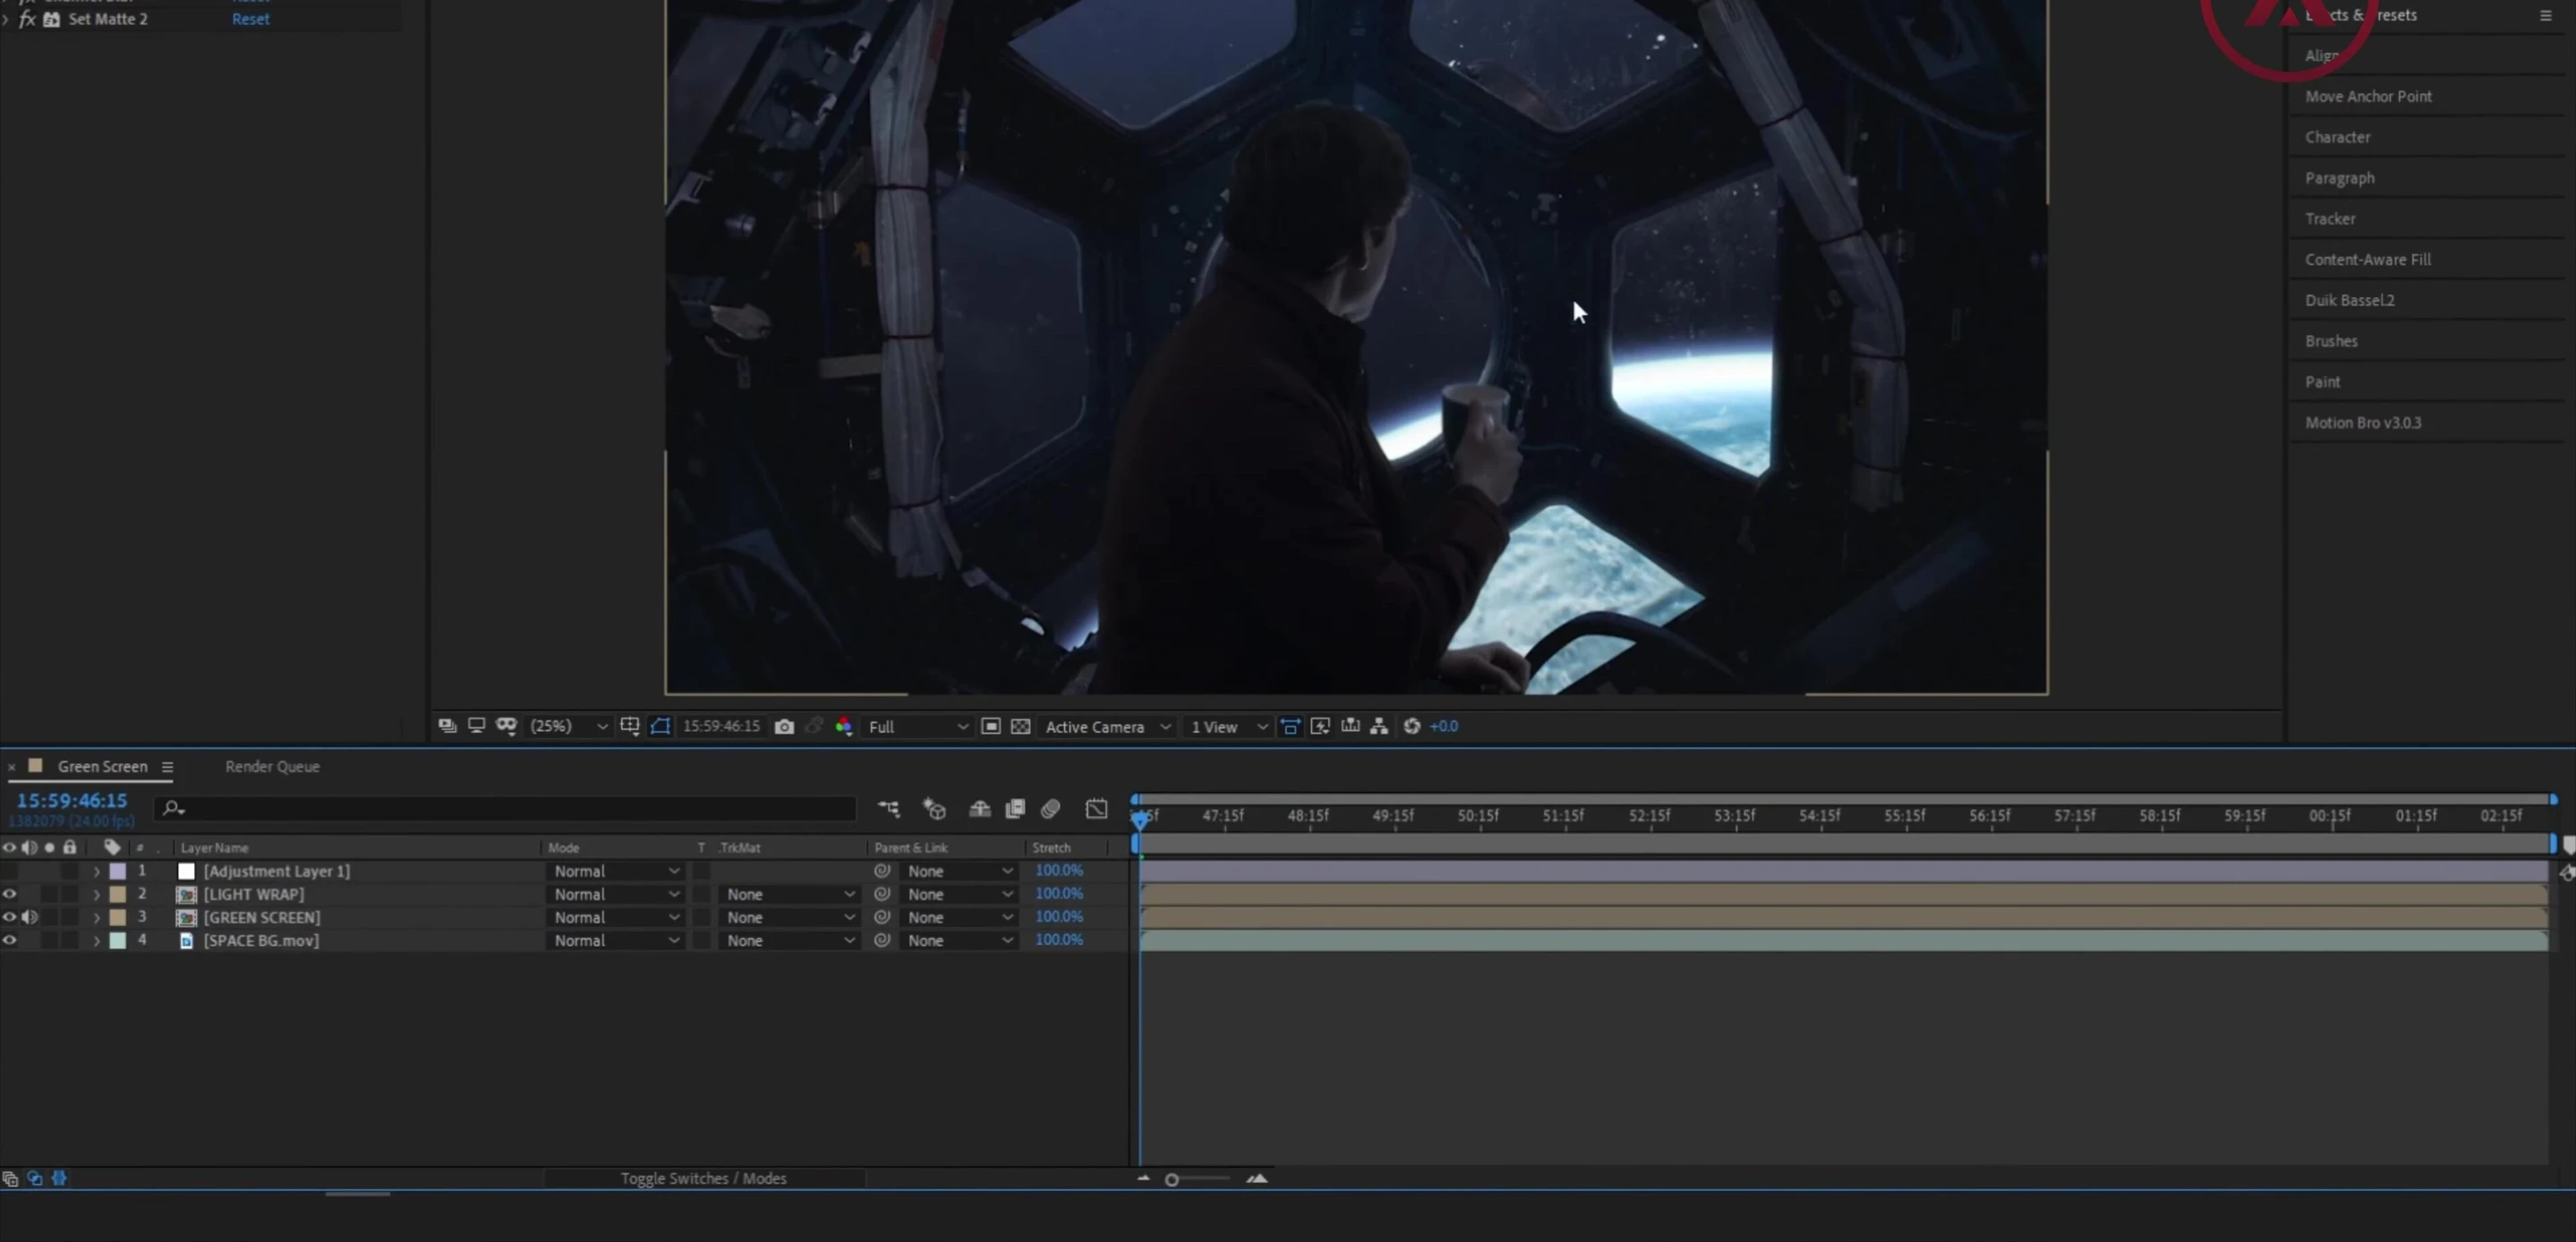Screen dimensions: 2576x1242
Task: Click Toggle Switches / Modes button
Action: pos(703,1178)
